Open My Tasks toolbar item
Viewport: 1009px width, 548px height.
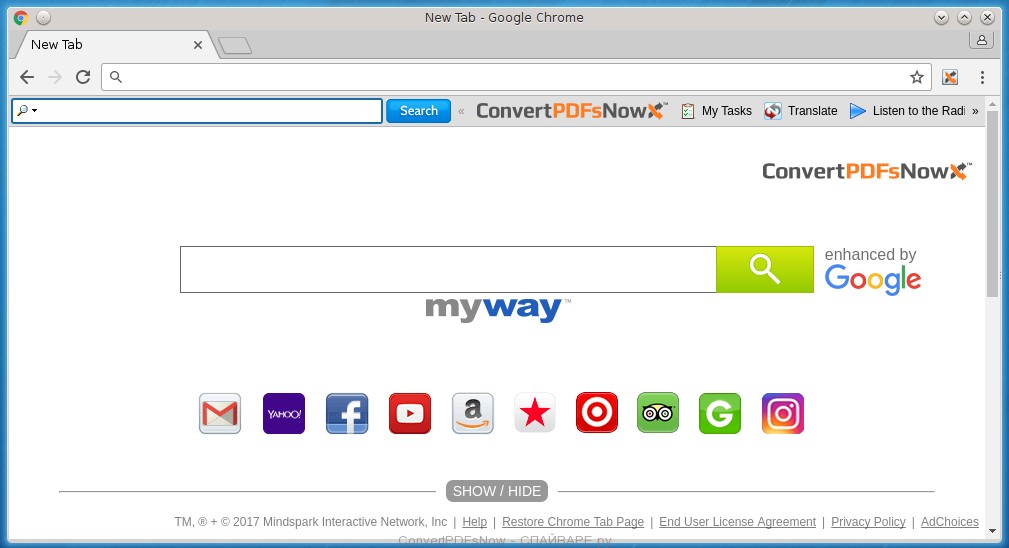[716, 111]
